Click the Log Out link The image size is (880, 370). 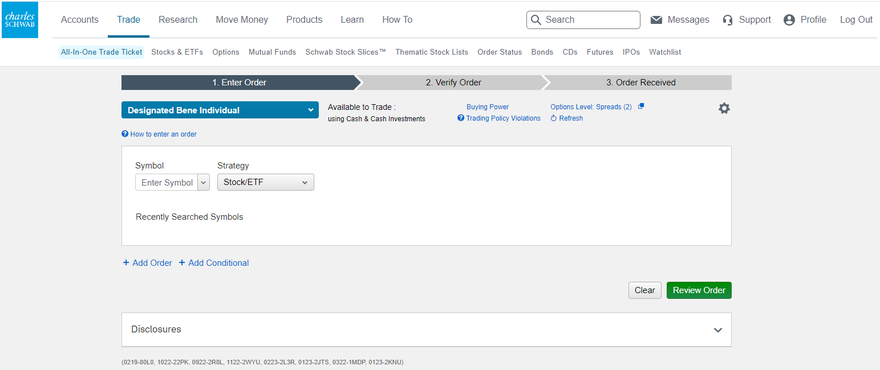coord(856,20)
